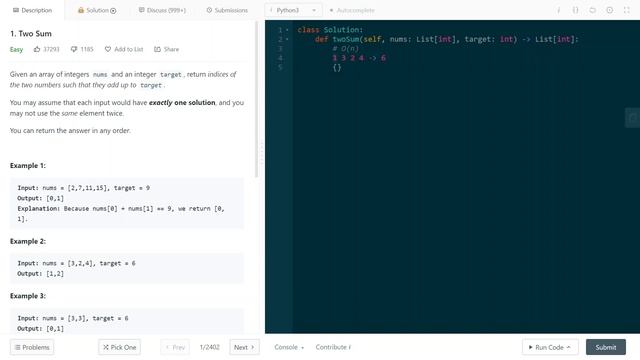Click the description panel scrollbar
The height and width of the screenshot is (360, 640).
[257, 99]
